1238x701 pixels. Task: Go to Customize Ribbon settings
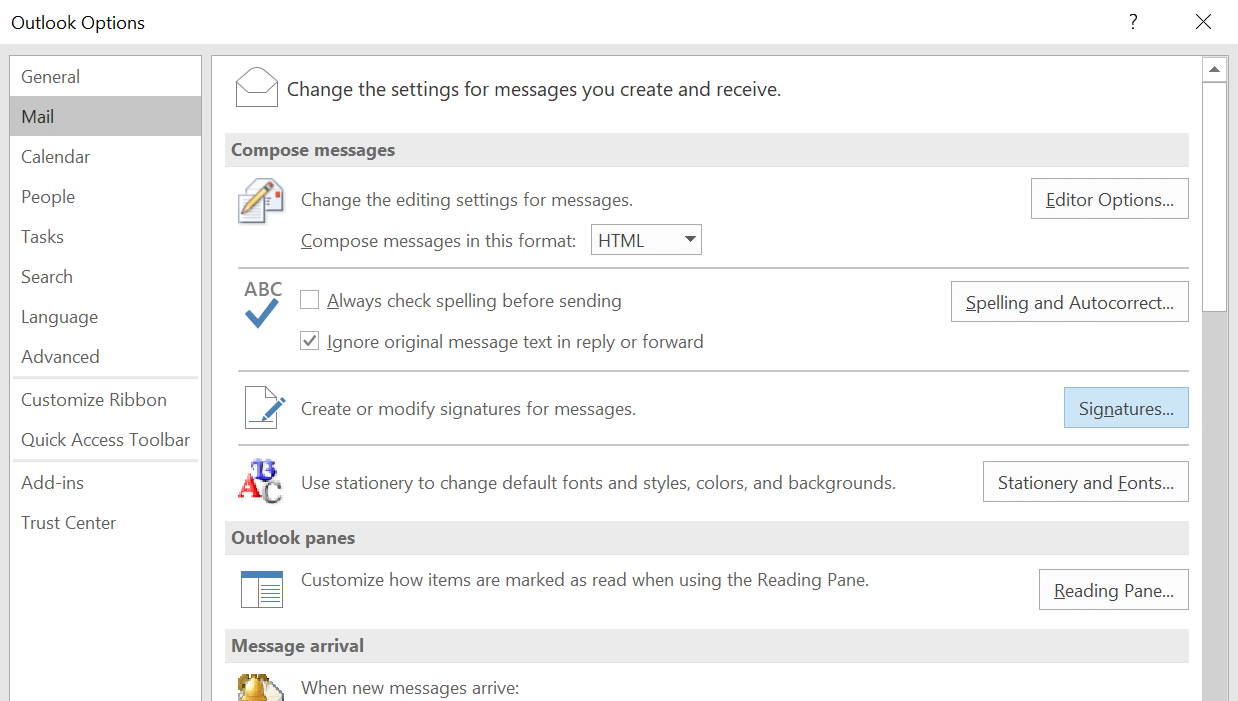[x=94, y=400]
